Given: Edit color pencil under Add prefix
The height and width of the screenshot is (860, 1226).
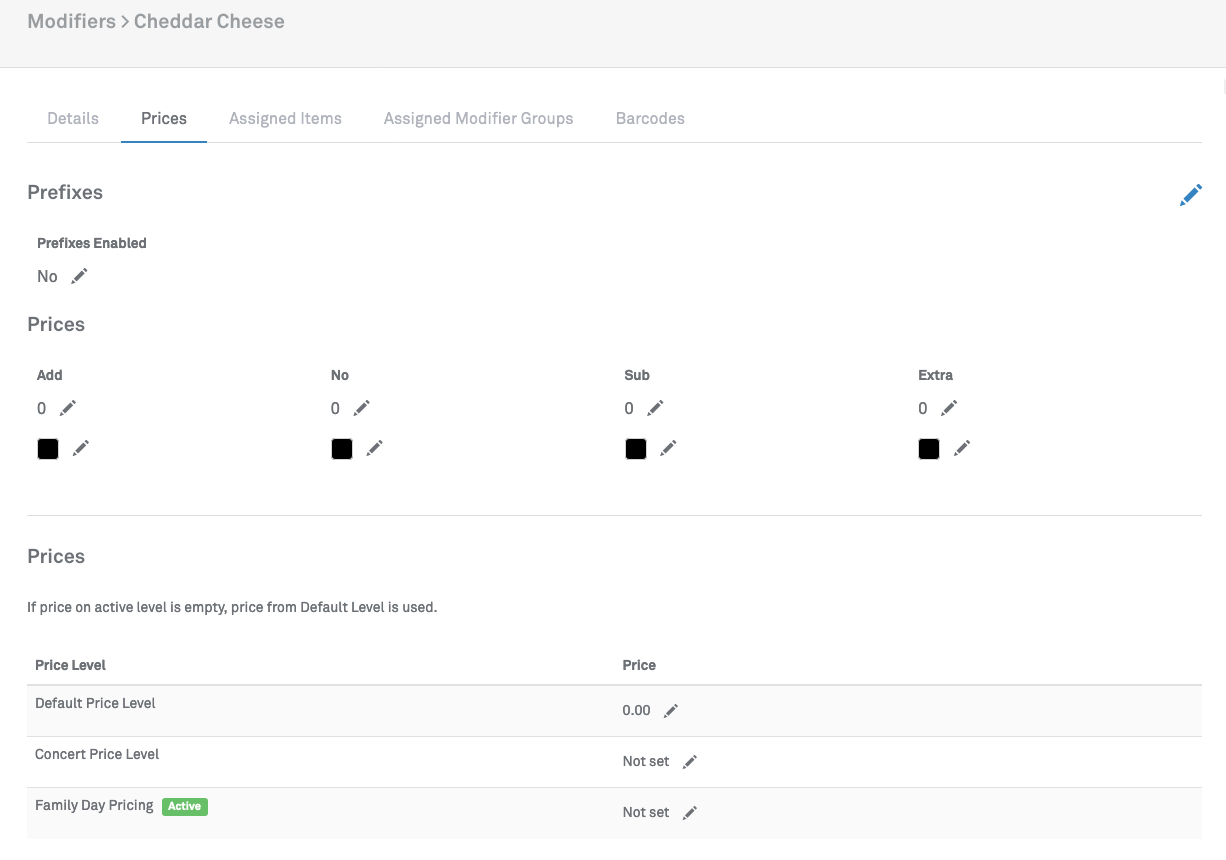Looking at the screenshot, I should point(81,449).
